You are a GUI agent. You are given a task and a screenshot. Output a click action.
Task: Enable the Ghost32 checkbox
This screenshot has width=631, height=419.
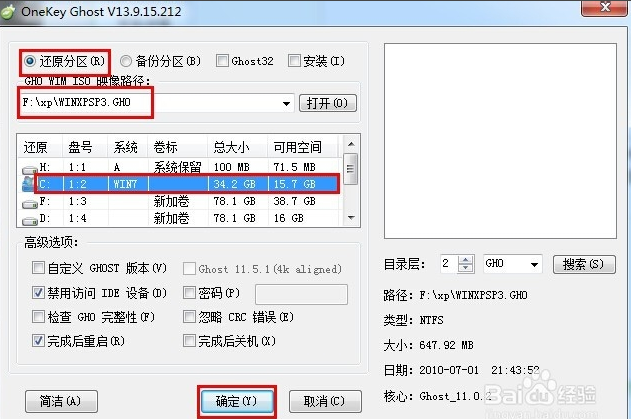click(x=222, y=61)
